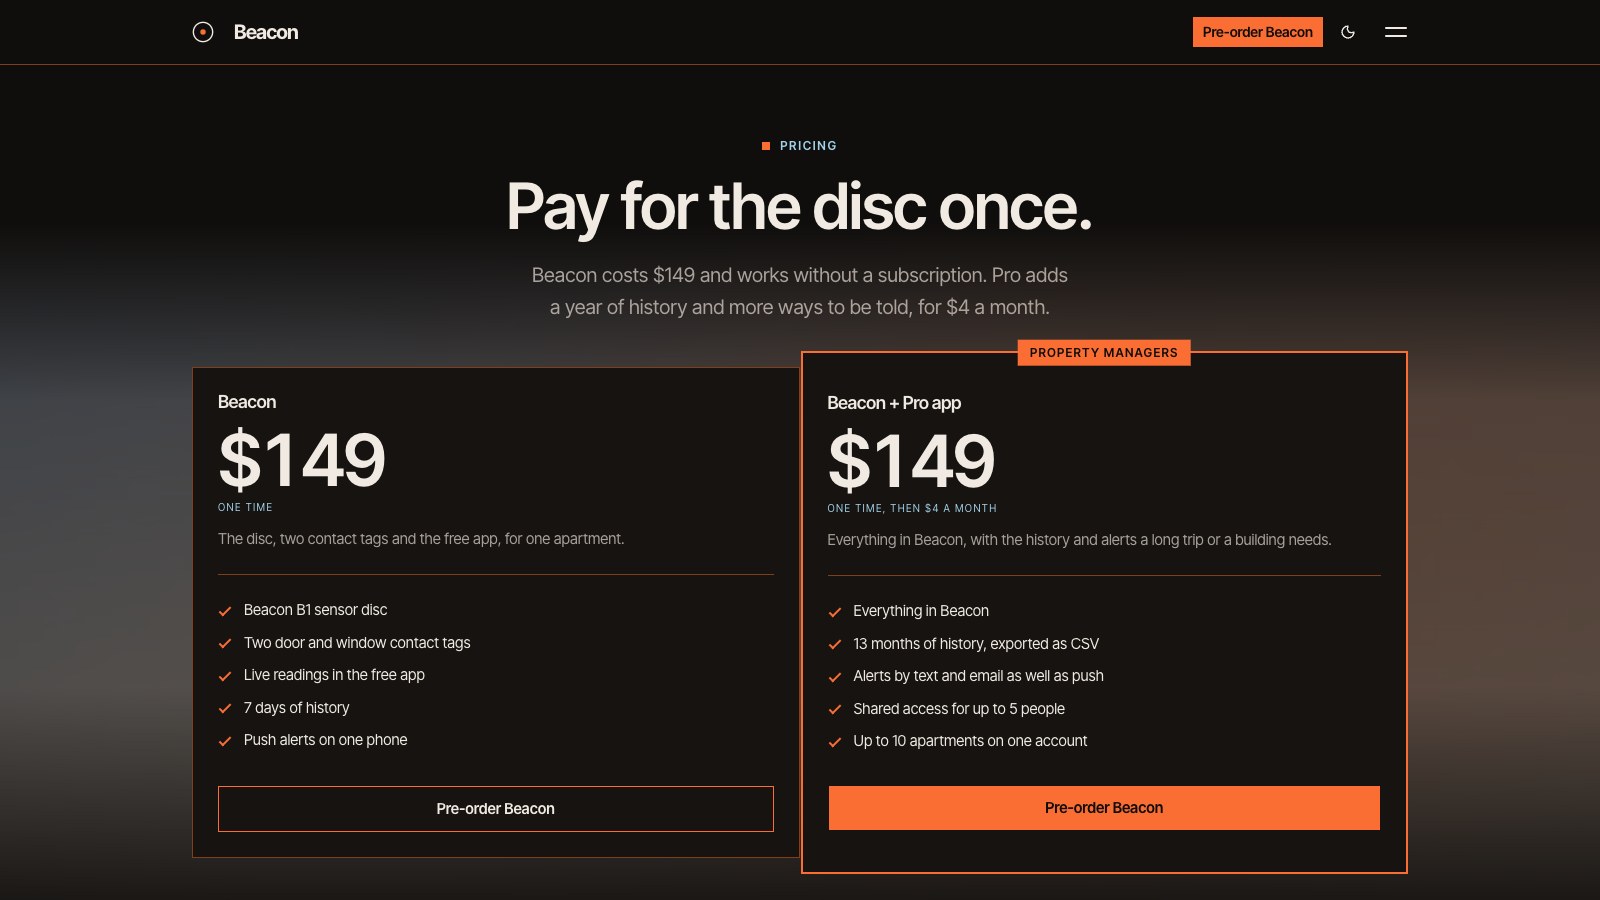Click checkmark beside Shared access for 5 people
The image size is (1600, 900).
click(x=835, y=710)
